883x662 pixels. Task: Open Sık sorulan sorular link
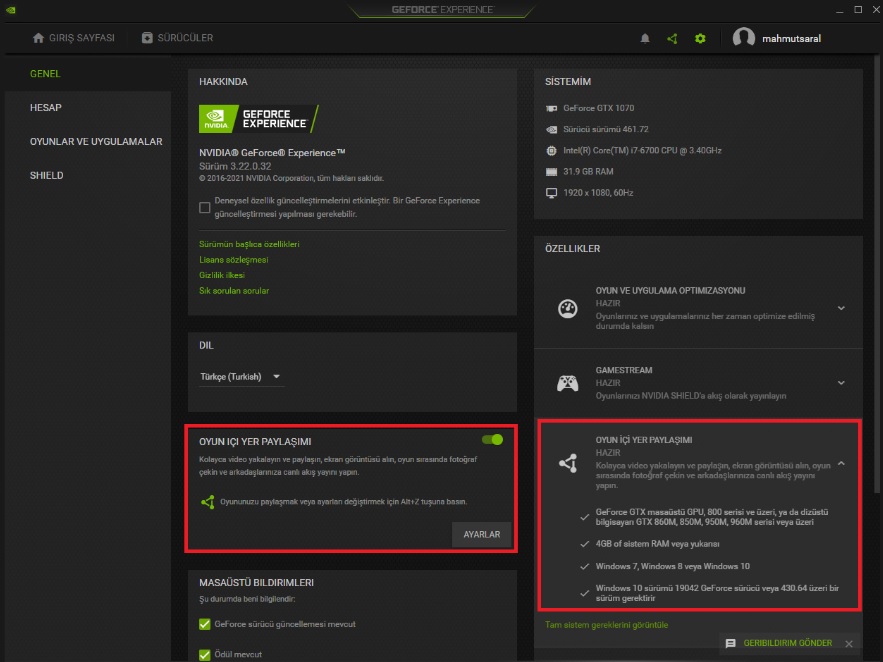[x=234, y=290]
